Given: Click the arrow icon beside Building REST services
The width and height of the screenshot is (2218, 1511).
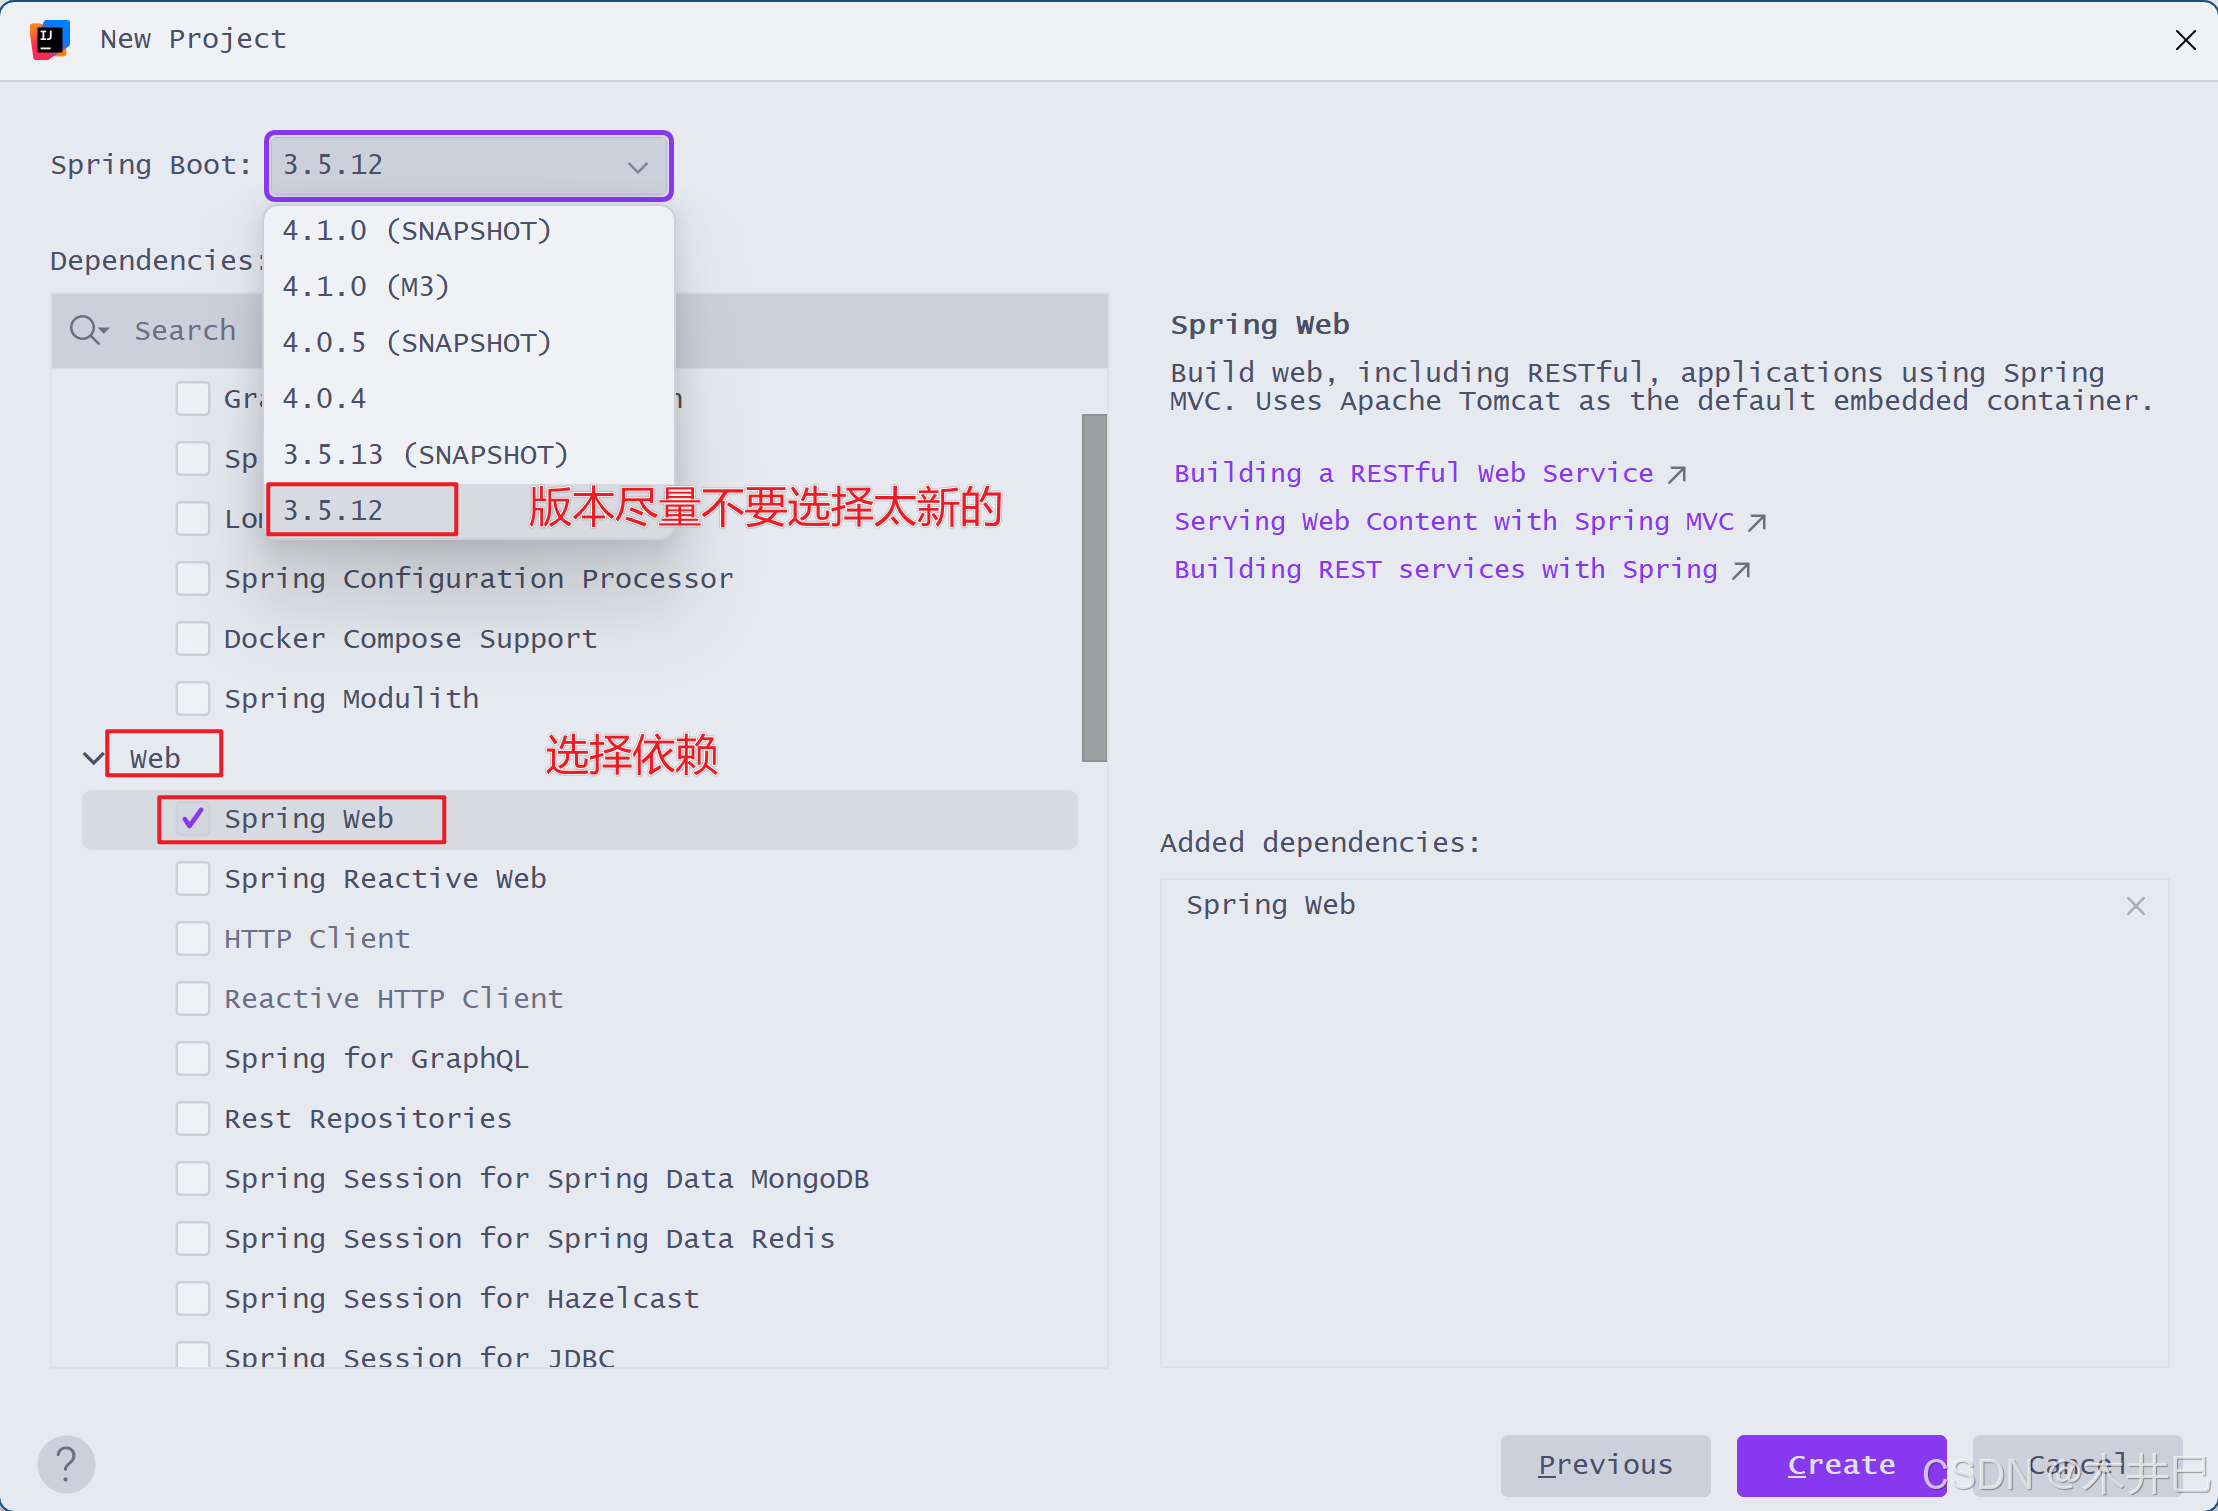Looking at the screenshot, I should [1741, 570].
